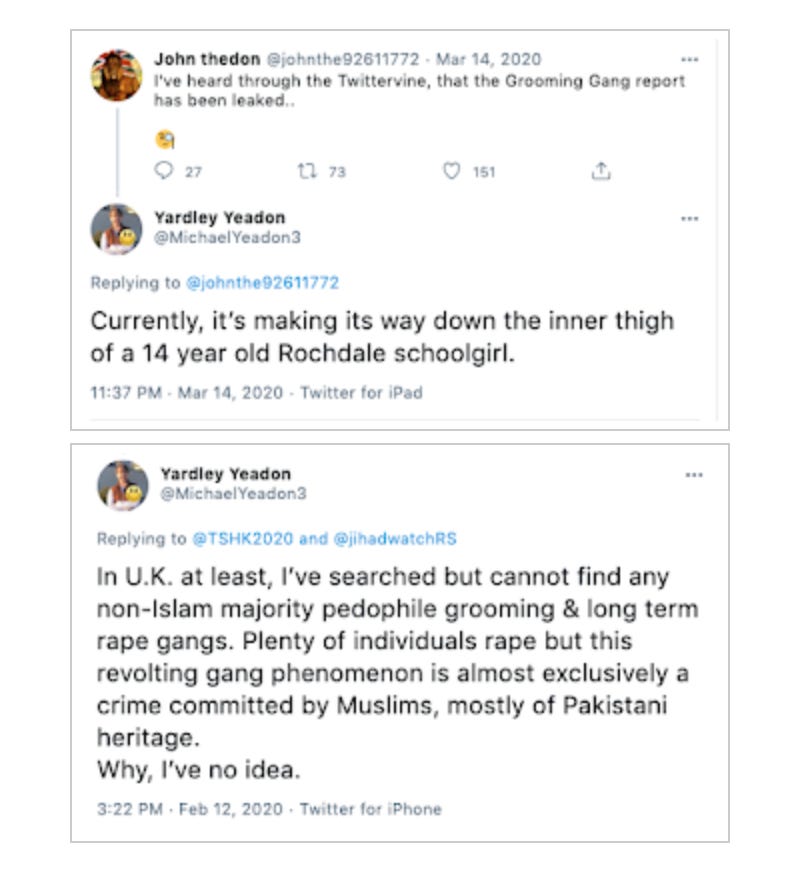Click the reply icon on John thedon's tweet
This screenshot has height=874, width=794.
pyautogui.click(x=161, y=172)
